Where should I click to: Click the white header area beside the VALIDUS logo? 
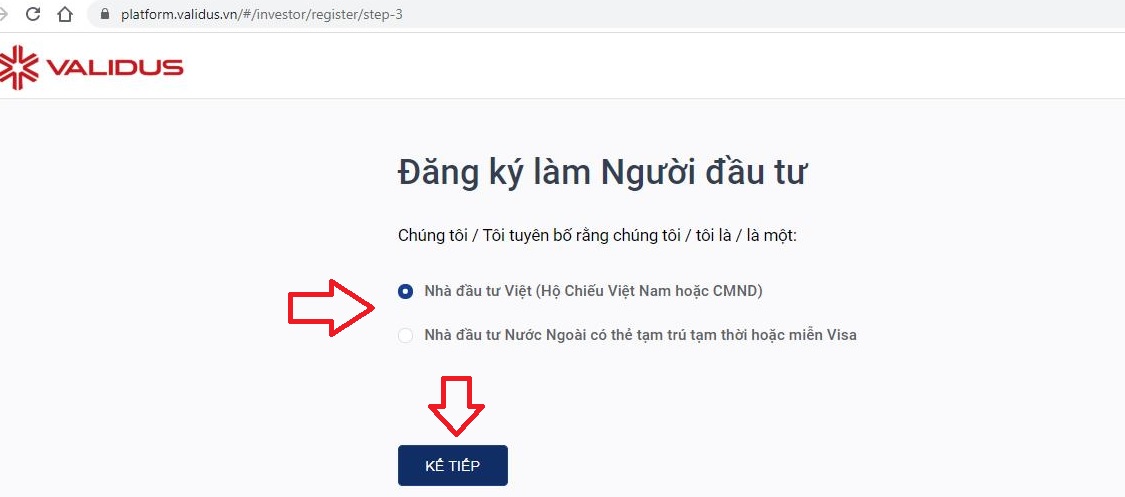(x=646, y=67)
